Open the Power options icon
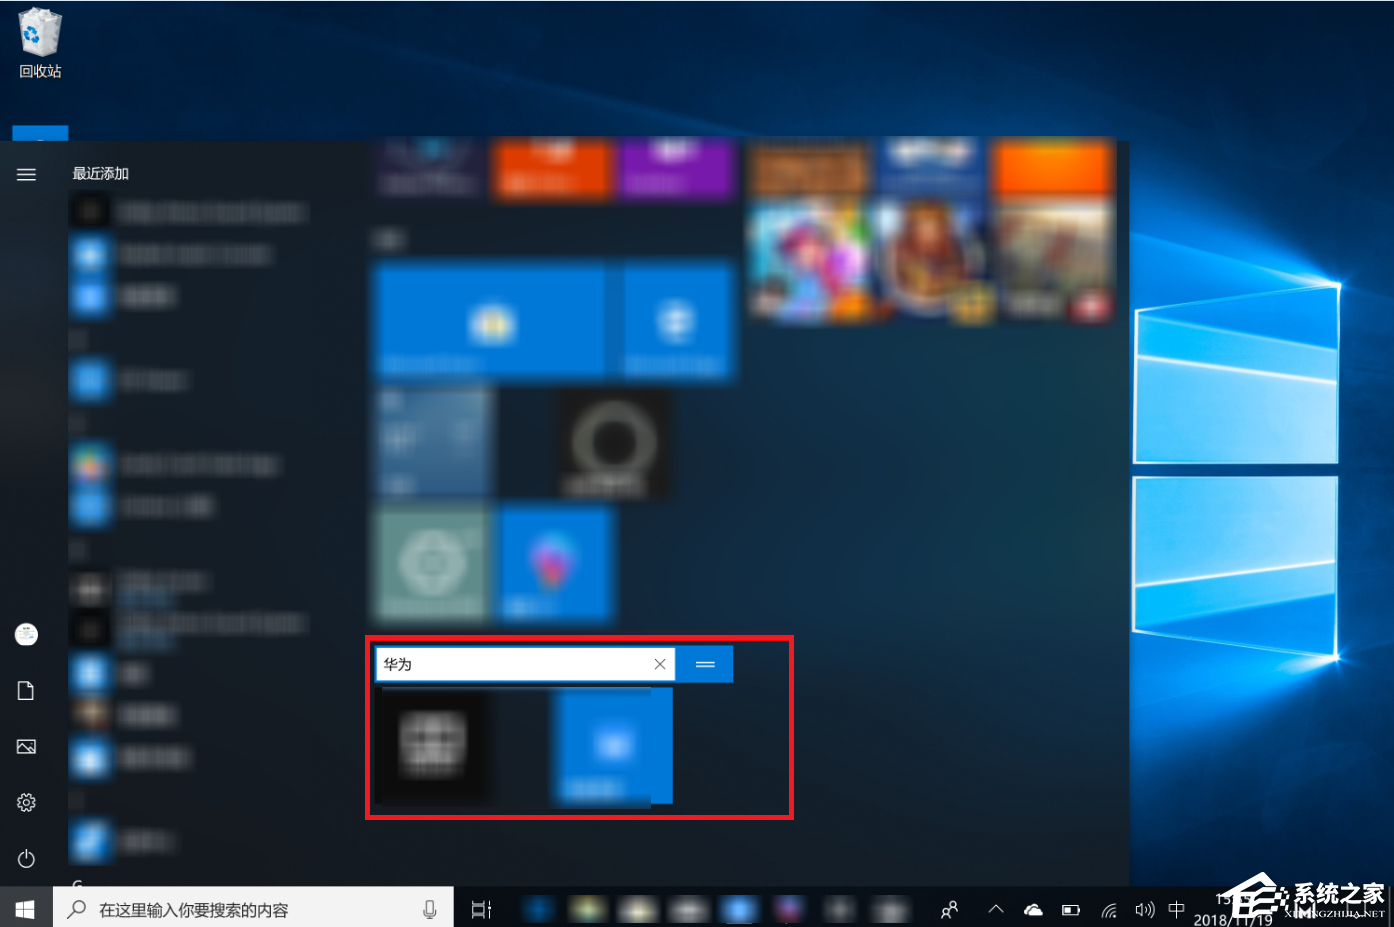Screen dimensions: 1394x927 [x=26, y=858]
